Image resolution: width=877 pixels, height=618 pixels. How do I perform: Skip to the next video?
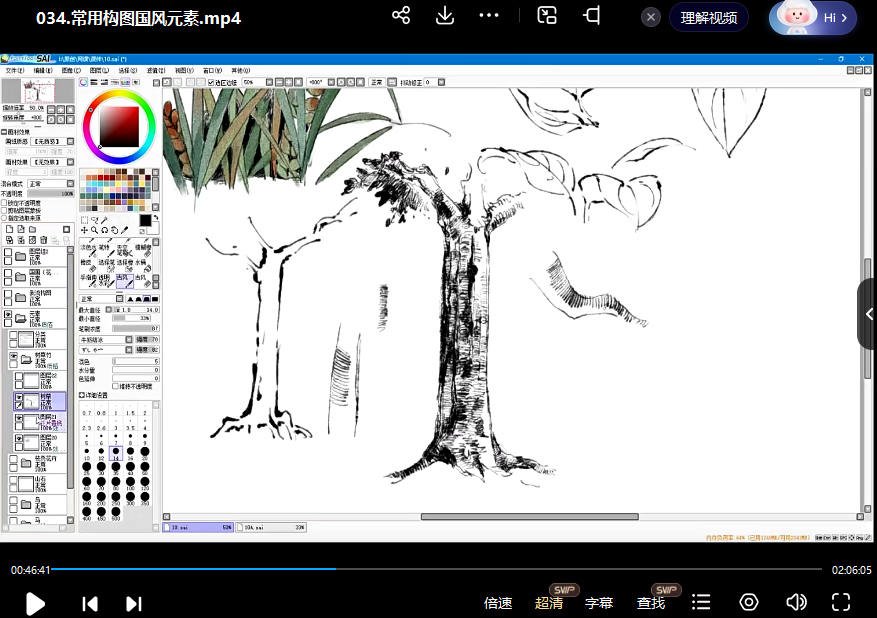tap(133, 603)
